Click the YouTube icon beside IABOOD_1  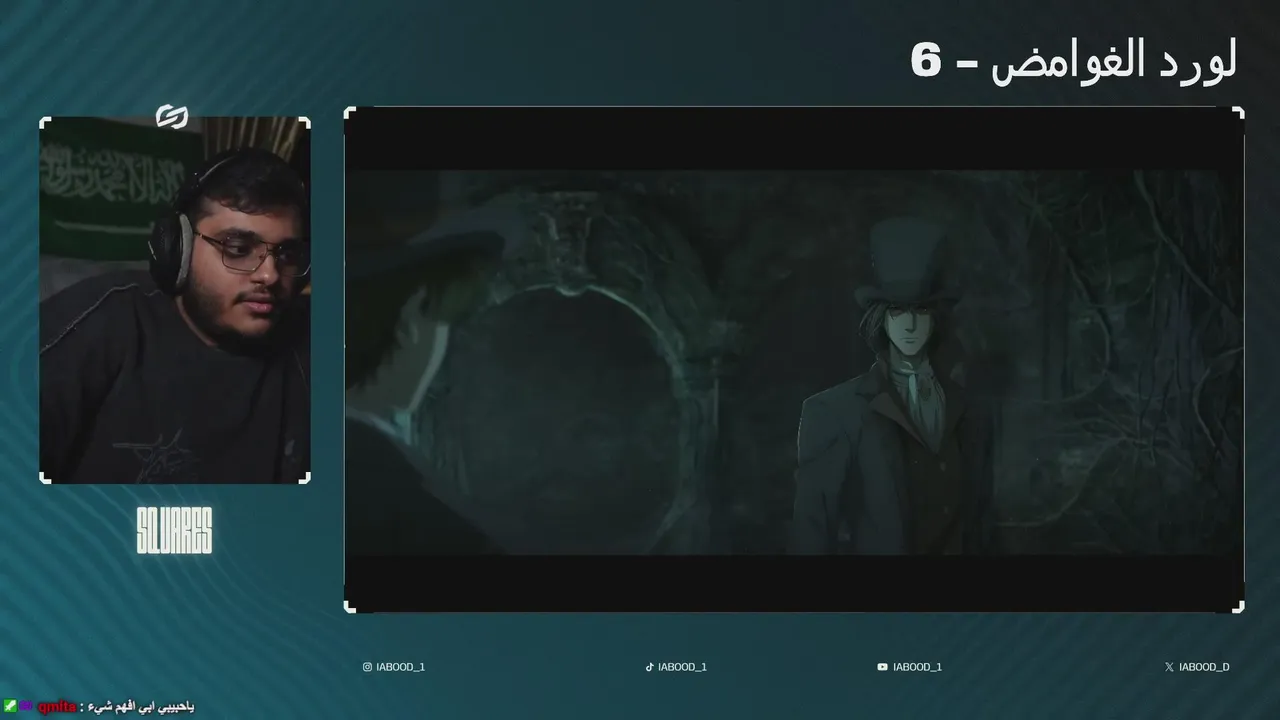tap(882, 667)
